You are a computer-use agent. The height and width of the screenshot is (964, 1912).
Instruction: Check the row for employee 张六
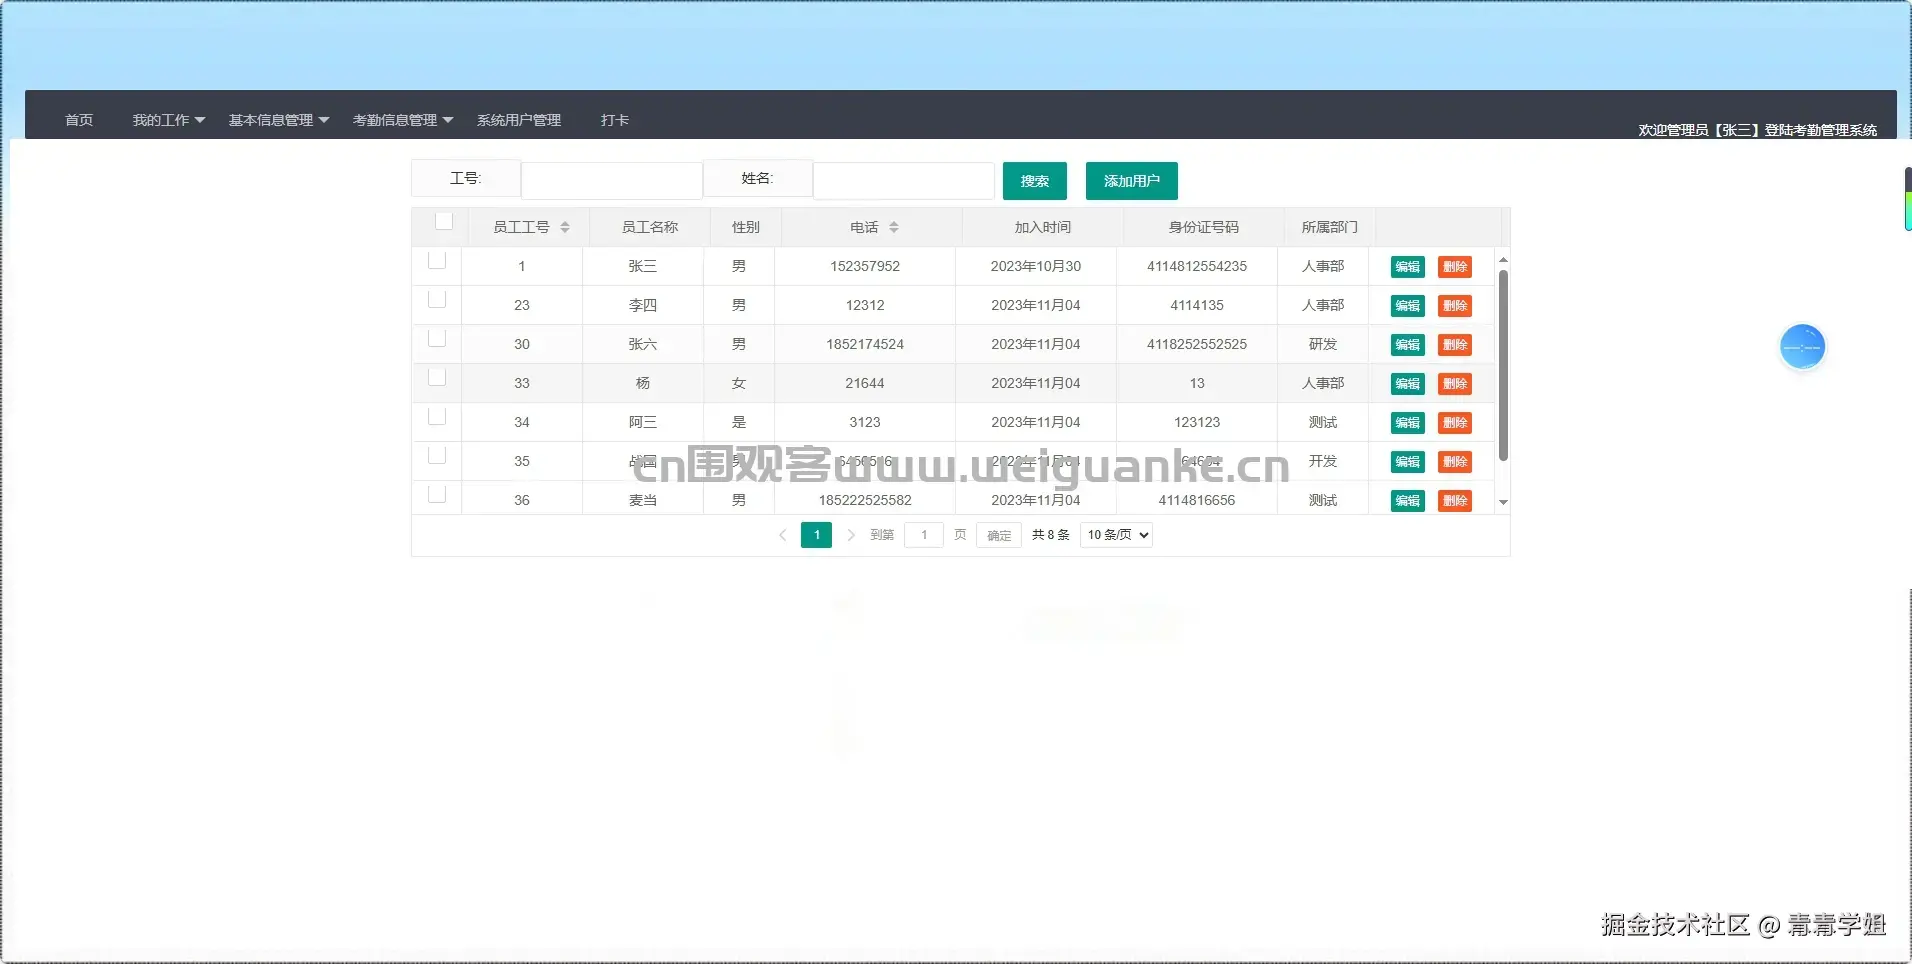(437, 338)
